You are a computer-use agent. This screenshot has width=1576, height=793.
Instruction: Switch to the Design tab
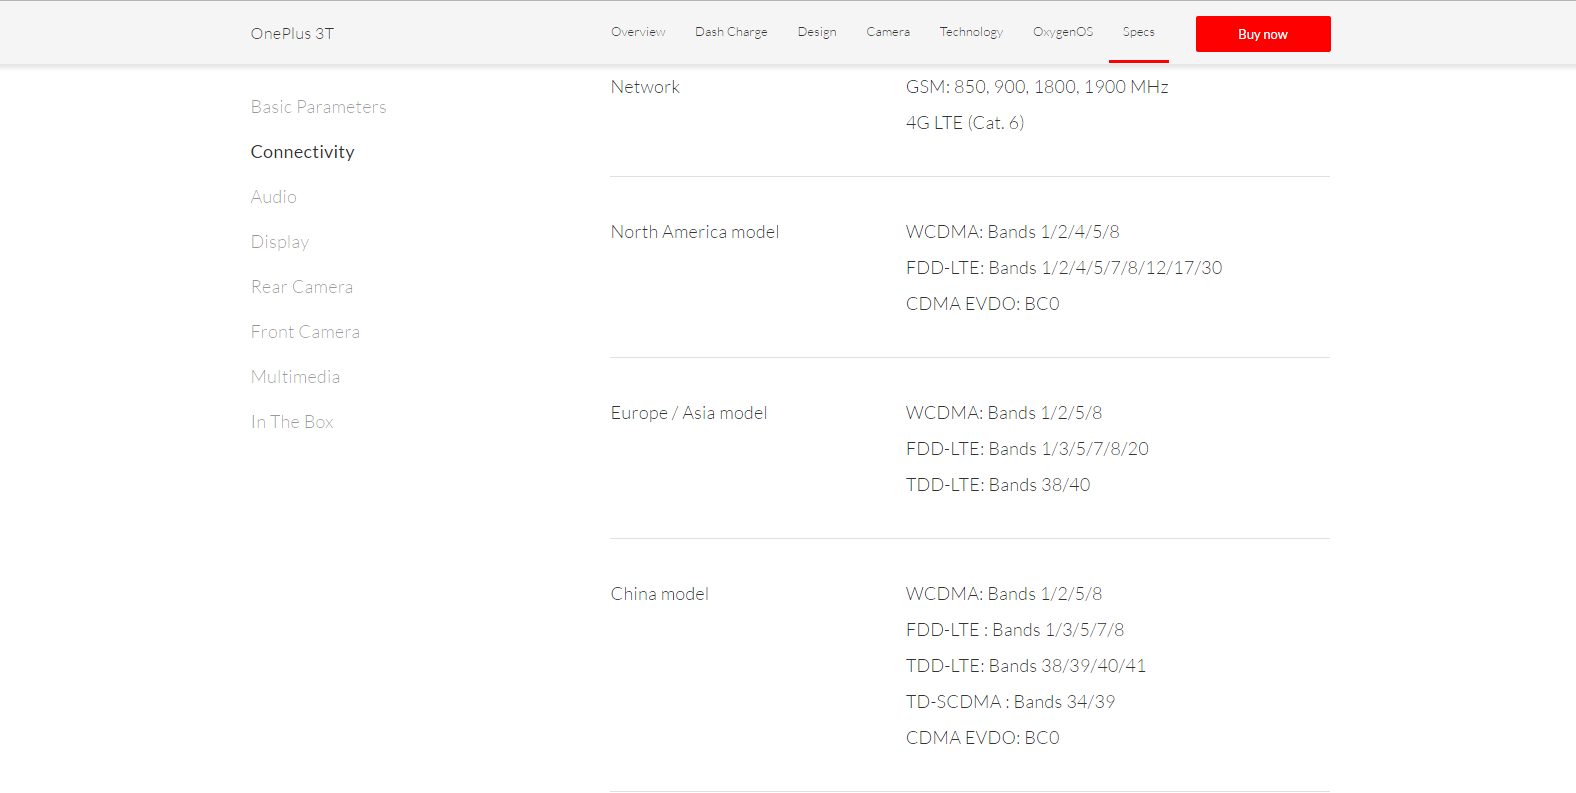pos(817,32)
